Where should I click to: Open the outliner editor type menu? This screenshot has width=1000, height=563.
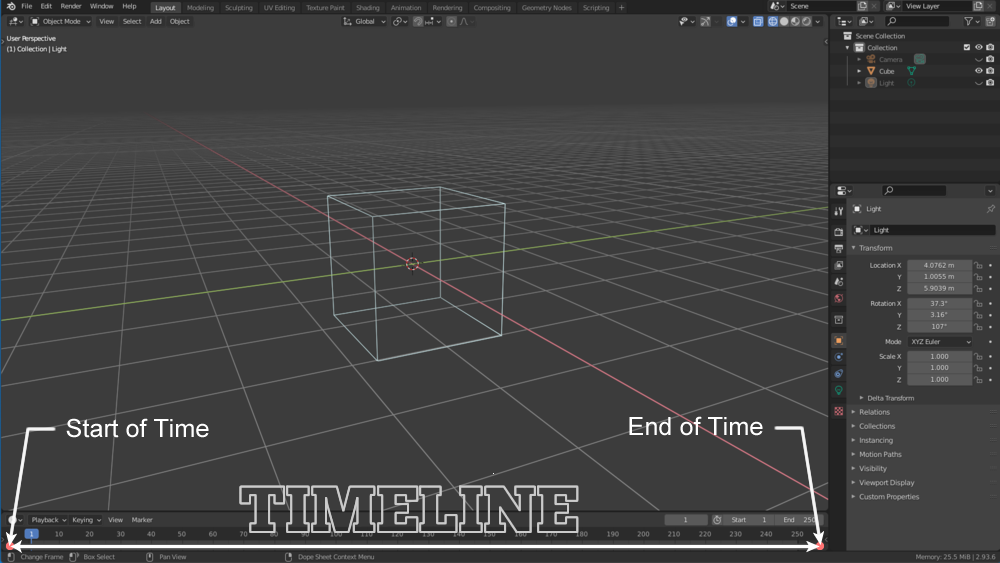844,22
